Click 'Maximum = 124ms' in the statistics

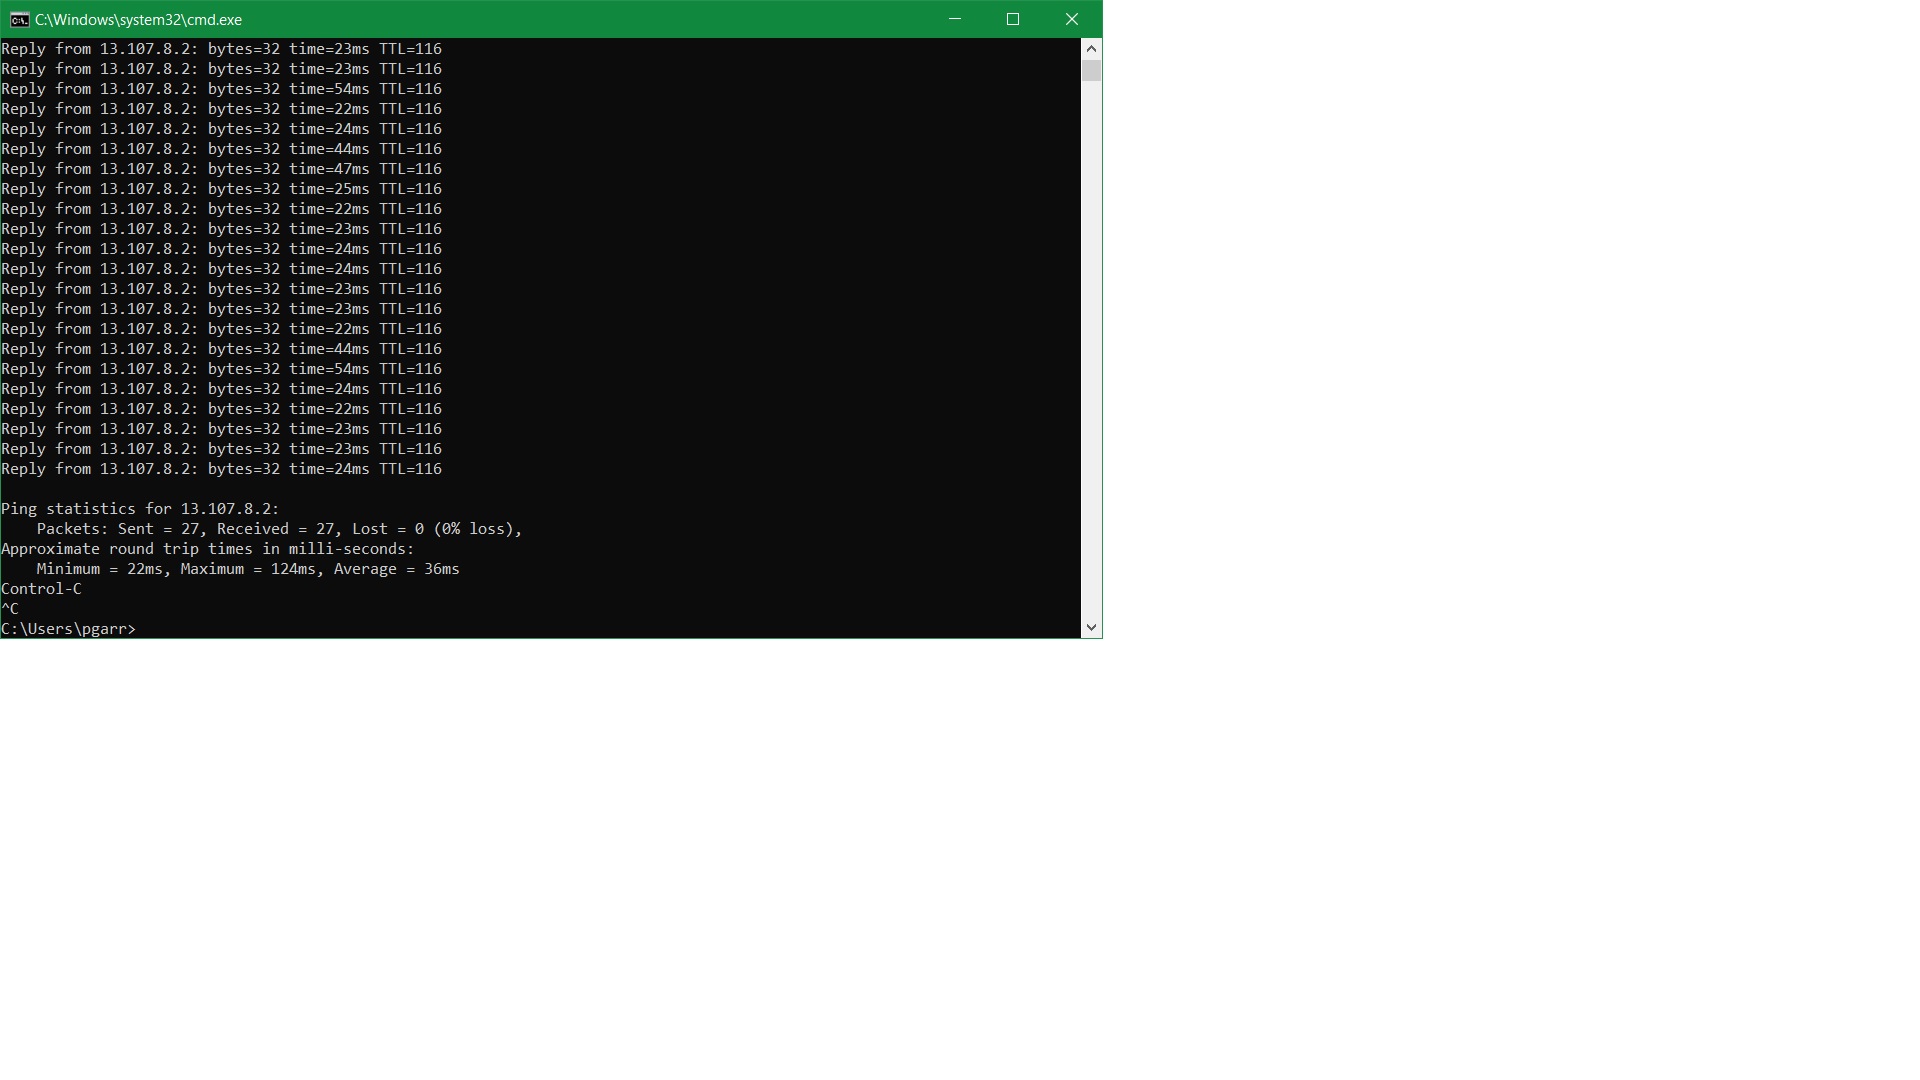pos(248,569)
